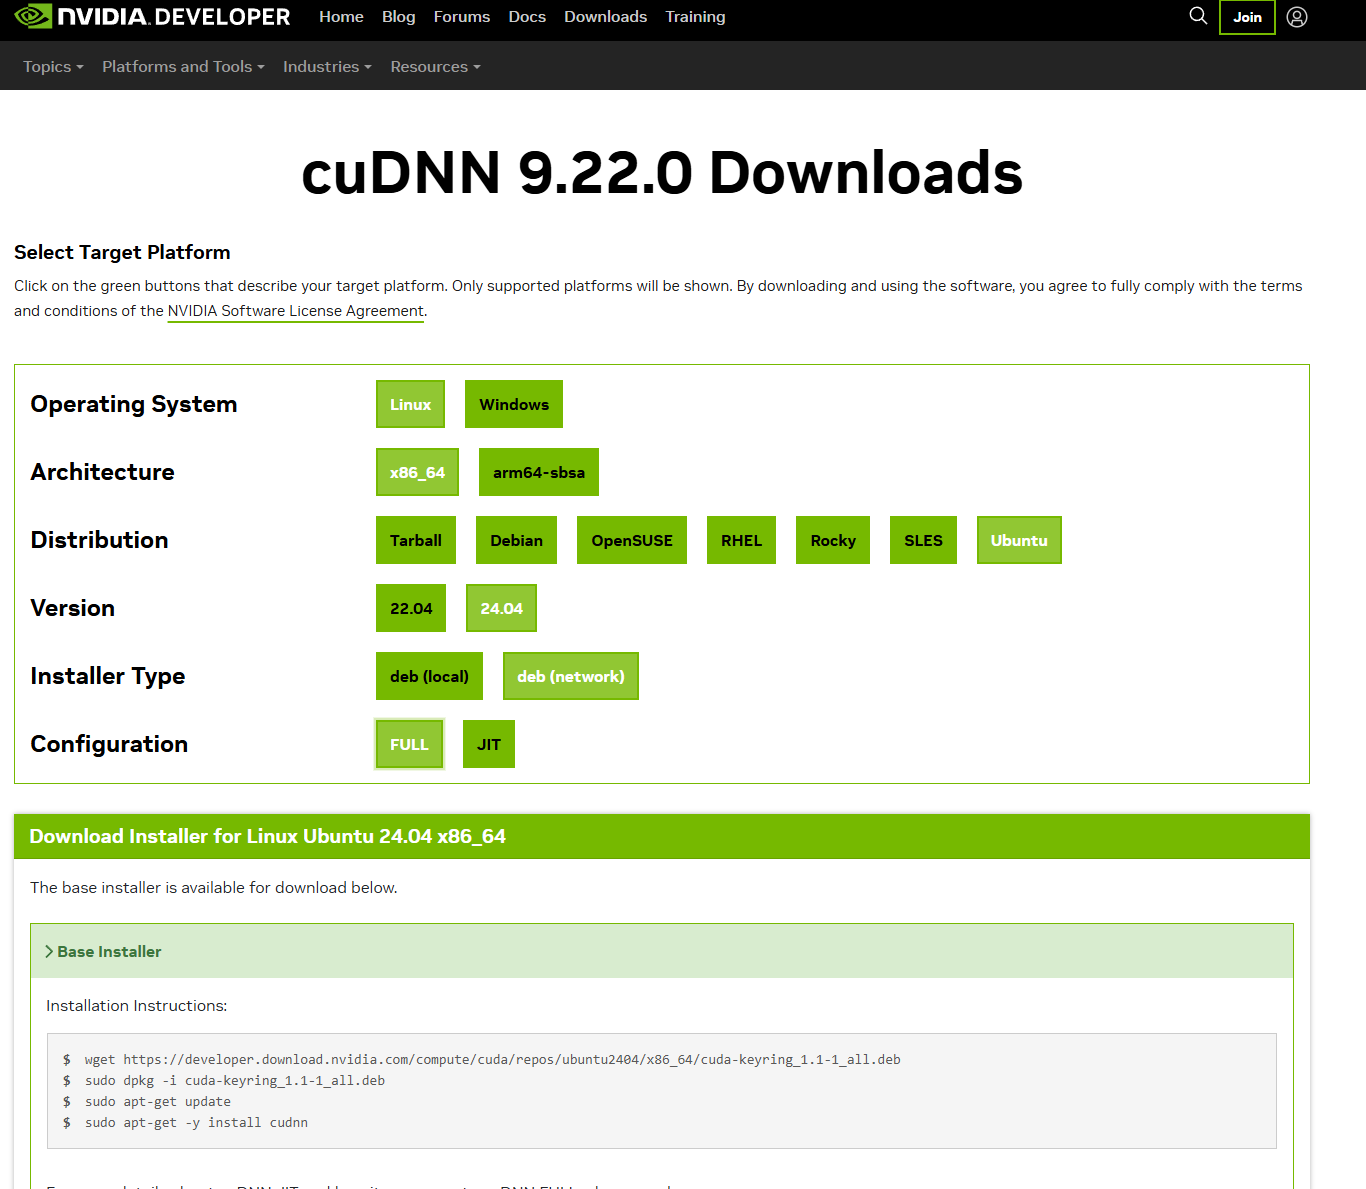Expand the Industries dropdown menu

327,66
